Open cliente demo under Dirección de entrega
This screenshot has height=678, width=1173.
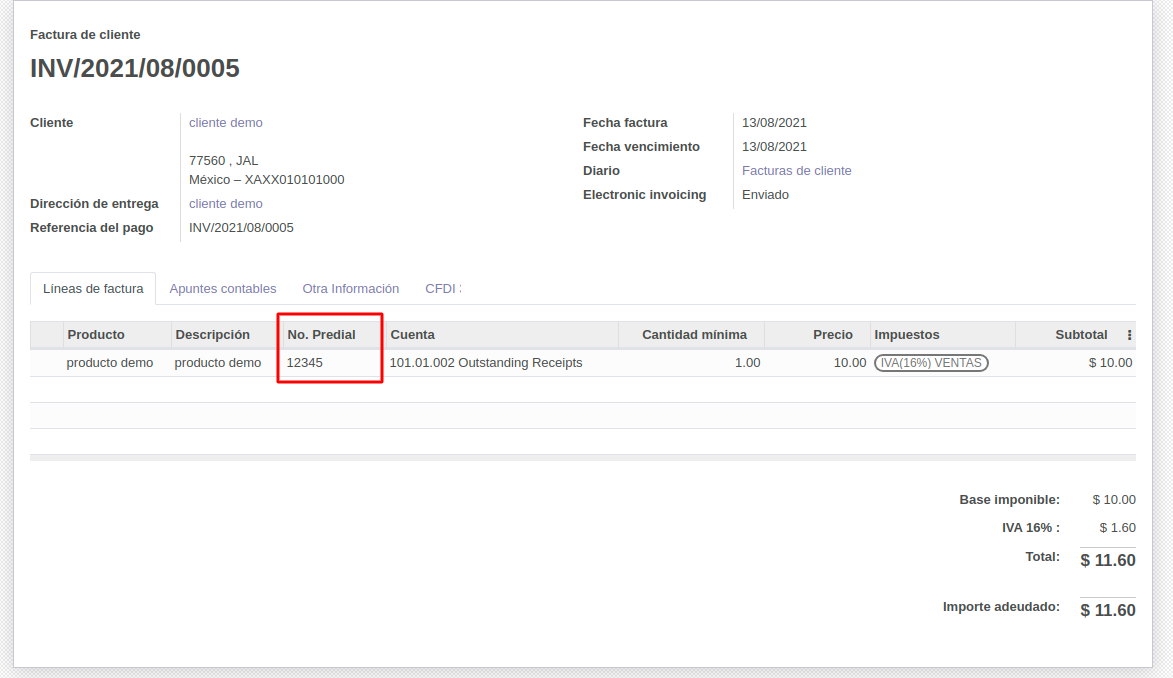coord(226,204)
